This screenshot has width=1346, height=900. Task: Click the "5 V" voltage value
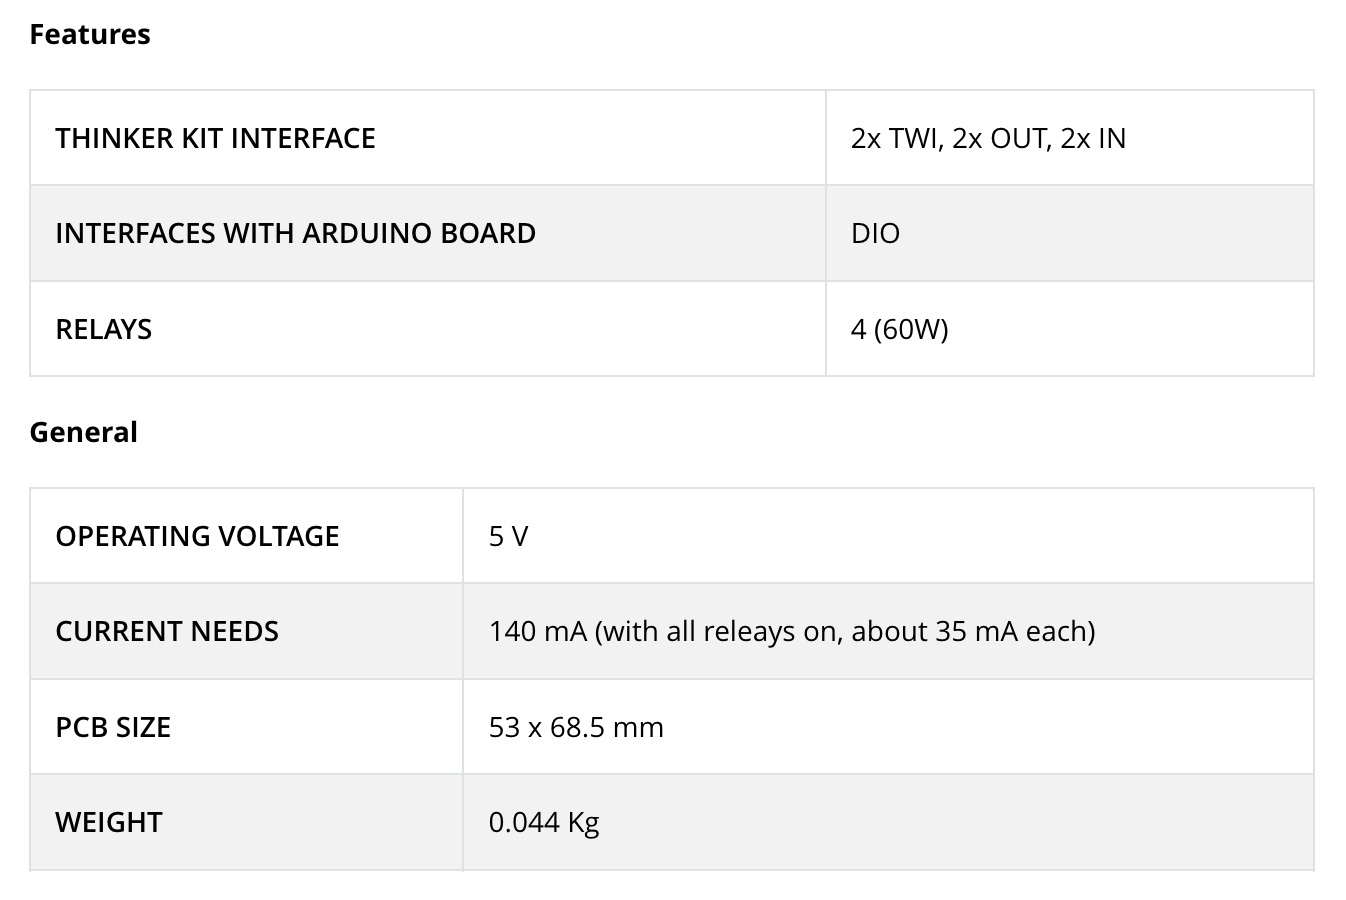508,536
